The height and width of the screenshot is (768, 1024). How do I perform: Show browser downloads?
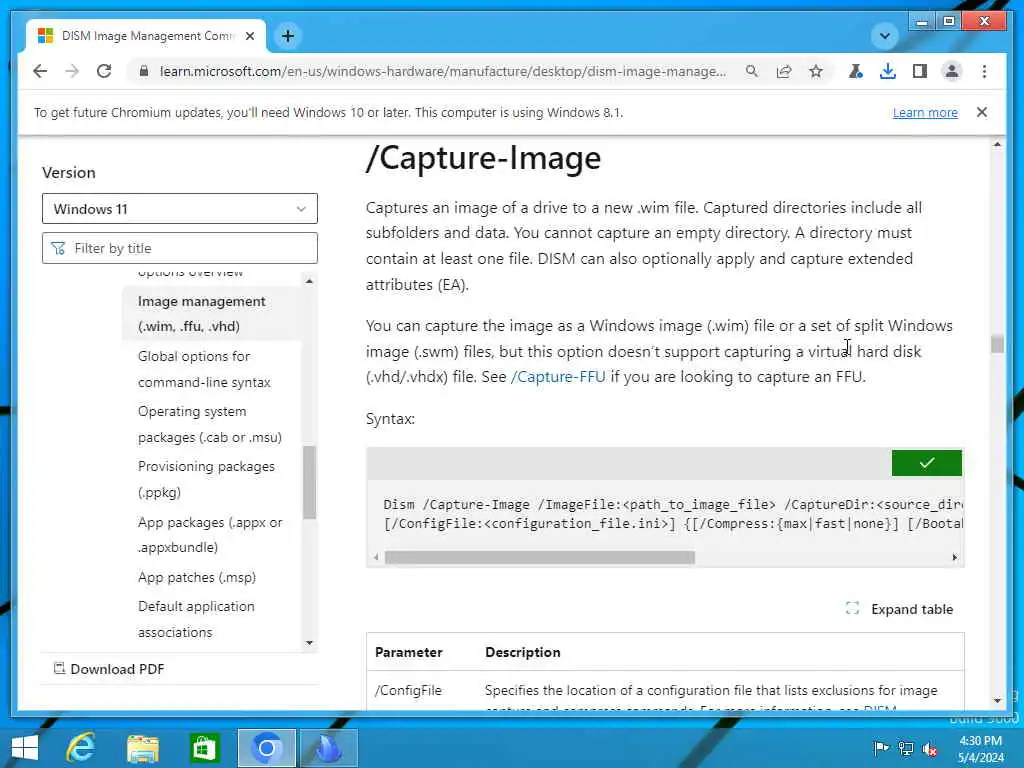click(888, 71)
